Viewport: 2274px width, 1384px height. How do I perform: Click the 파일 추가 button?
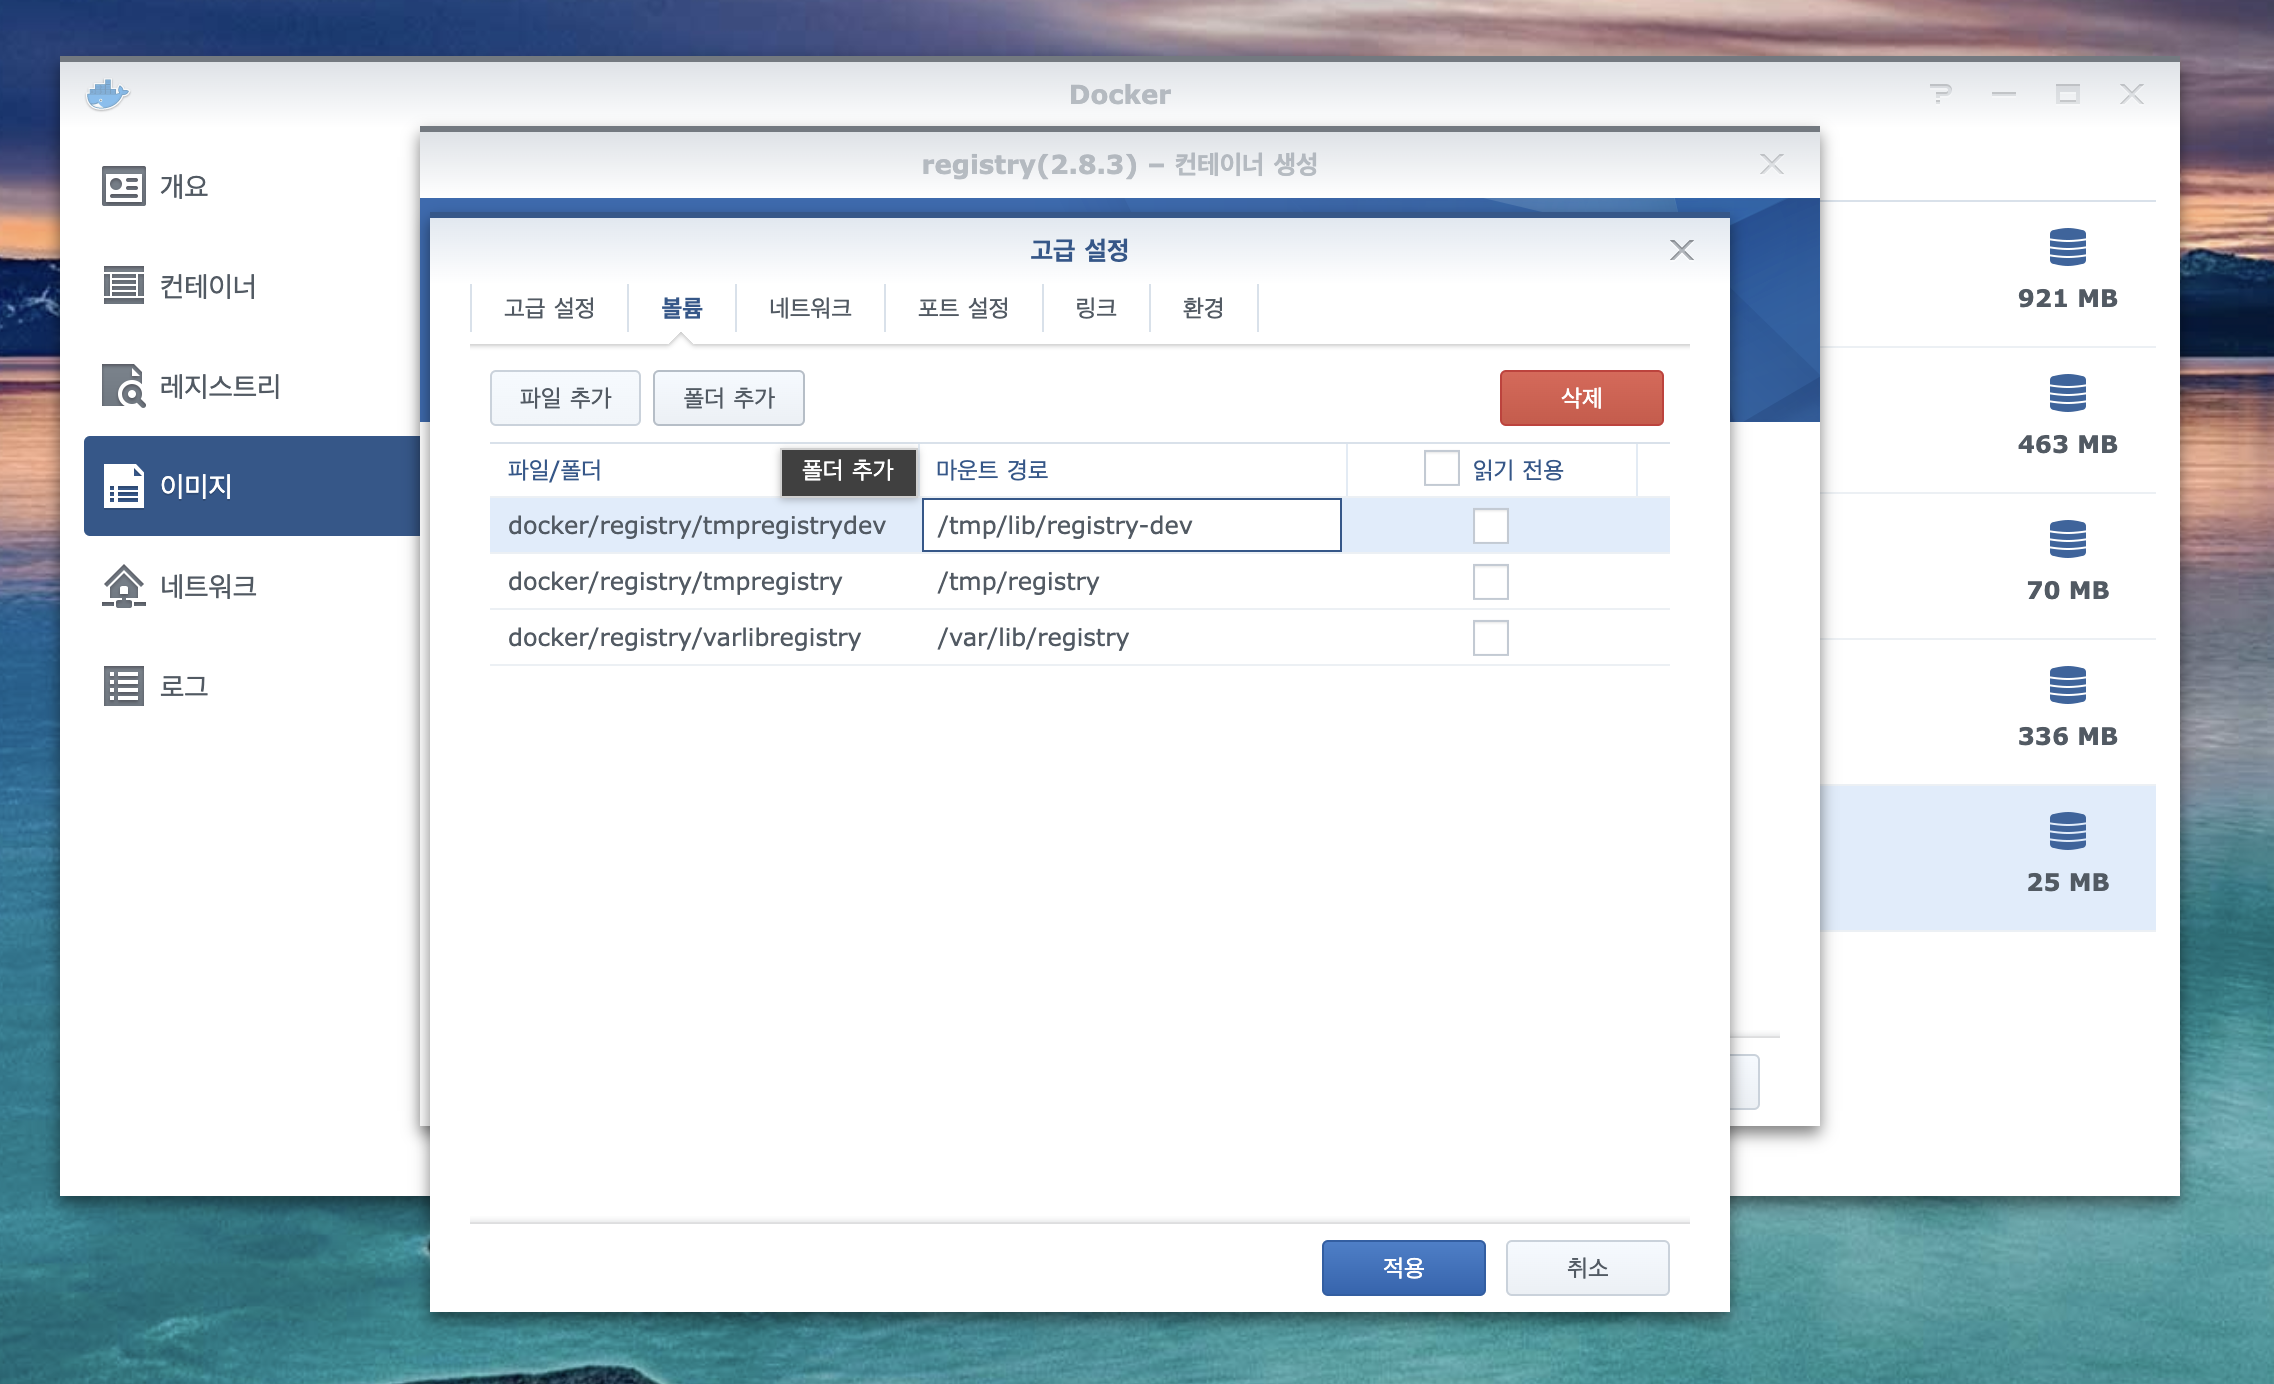click(x=565, y=398)
